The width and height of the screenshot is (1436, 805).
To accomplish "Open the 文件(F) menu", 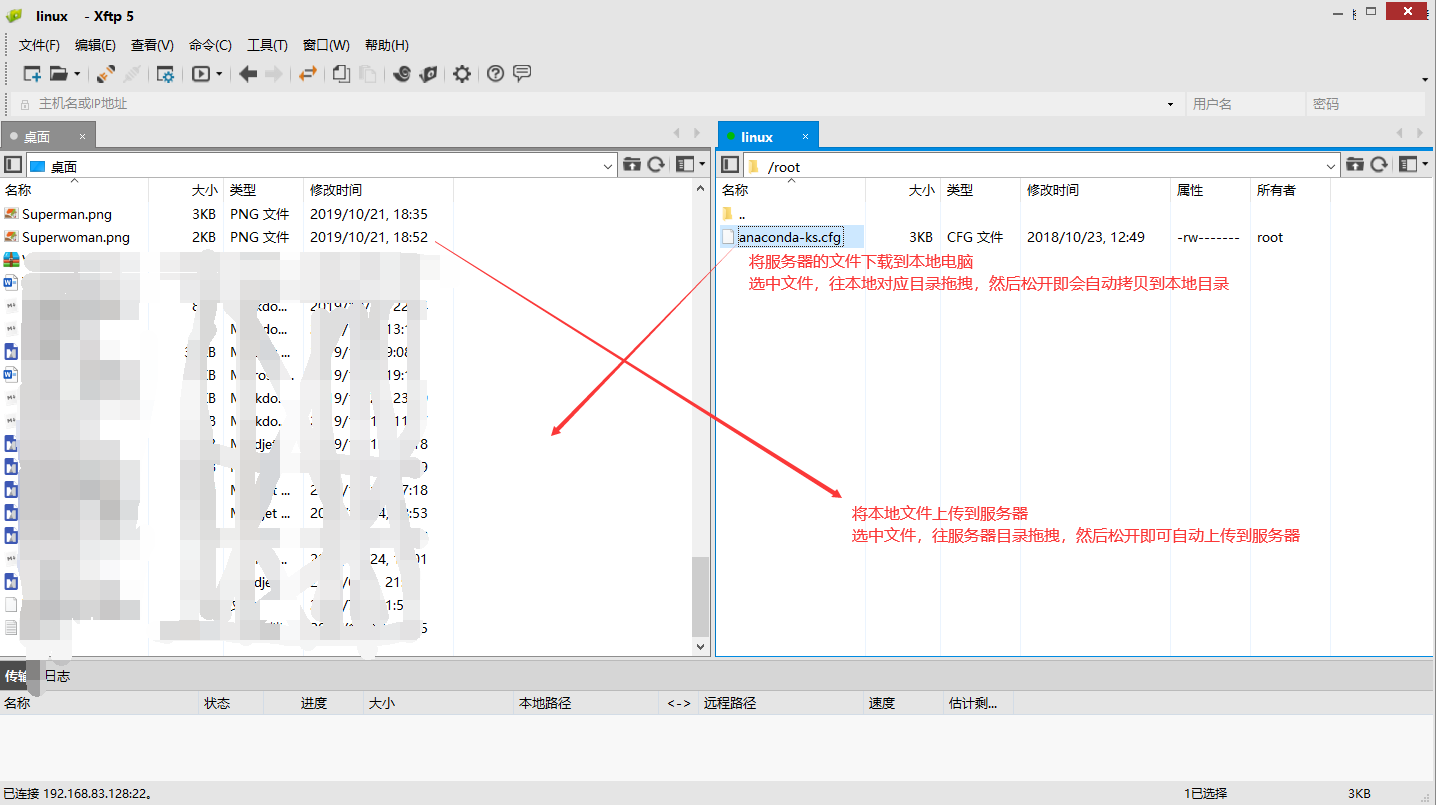I will [39, 45].
